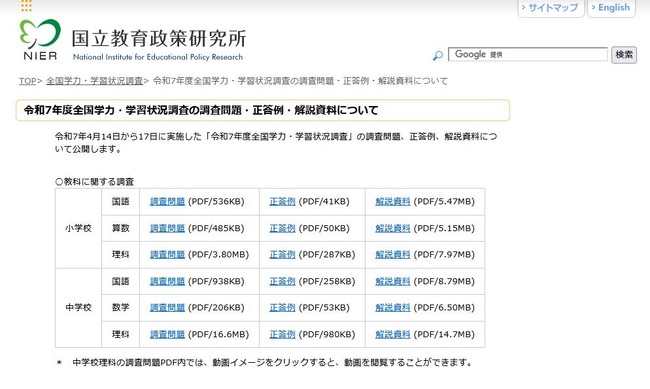Open 小学校 国語 正答例 PDF
This screenshot has height=389, width=650.
(282, 202)
